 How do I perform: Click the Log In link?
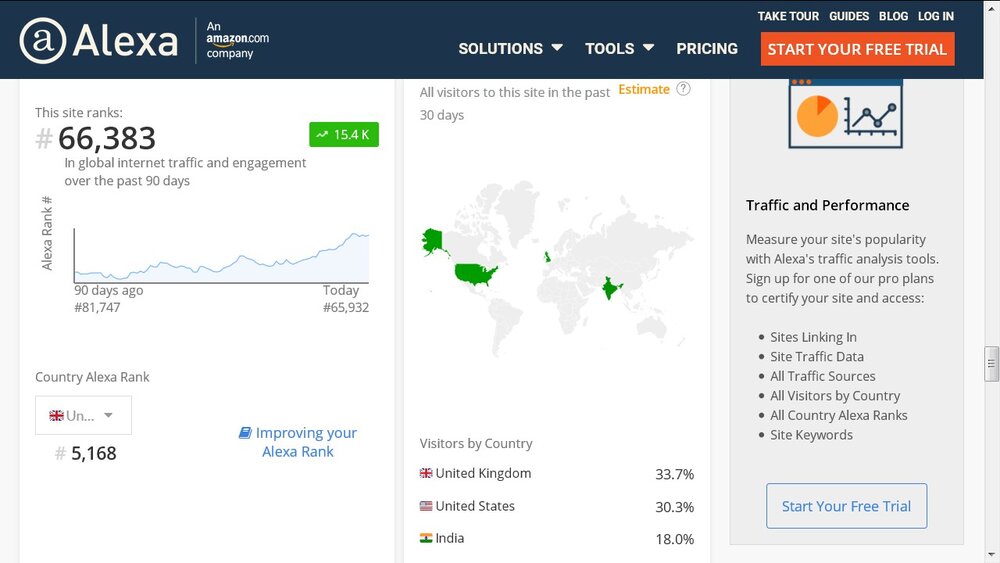(936, 16)
